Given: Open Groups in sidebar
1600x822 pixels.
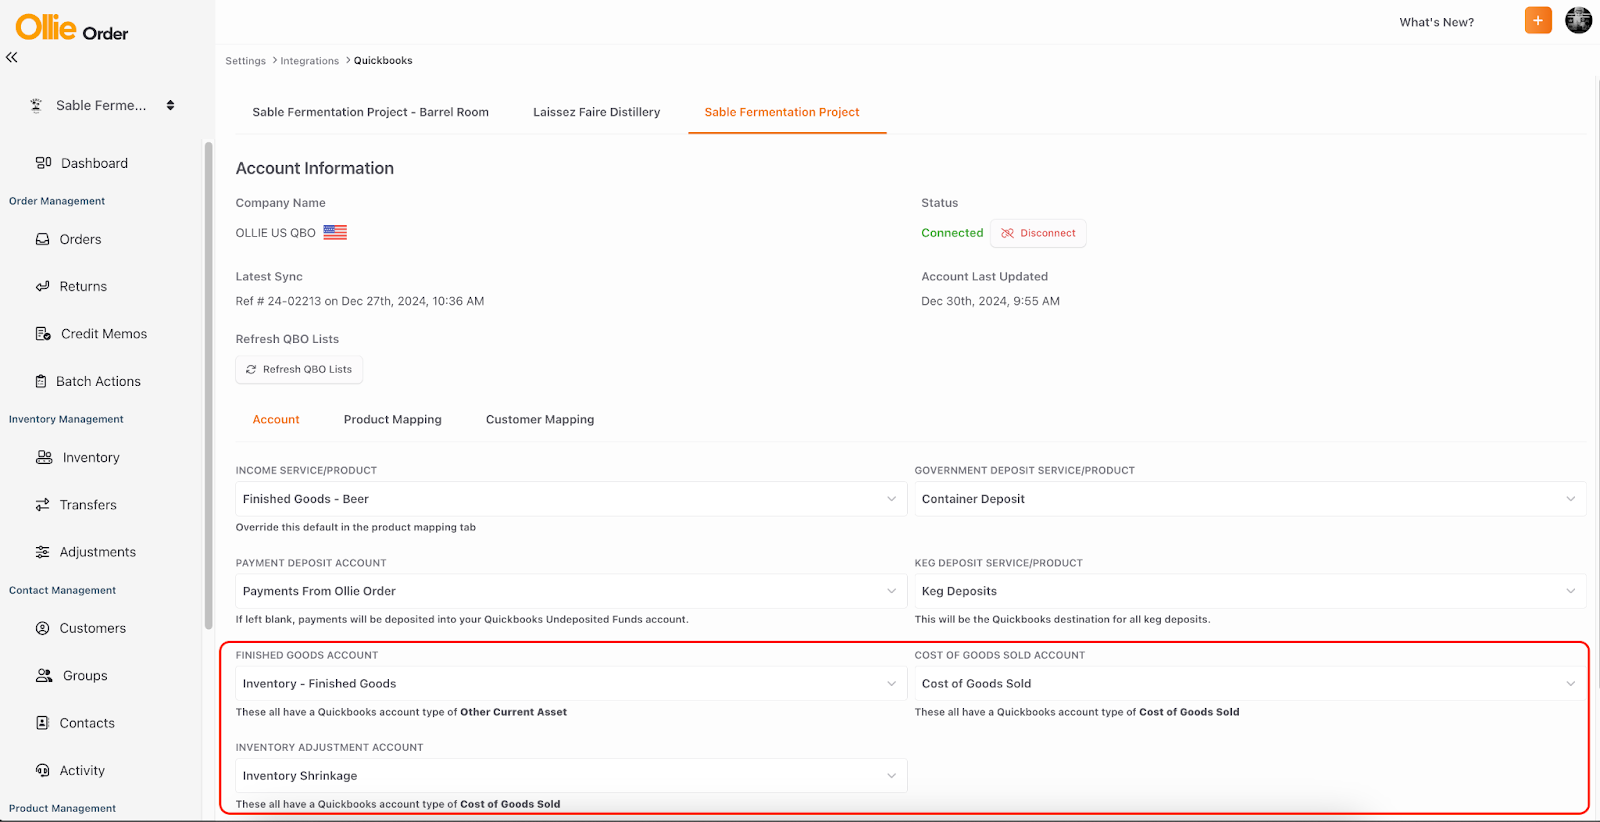Looking at the screenshot, I should coord(85,676).
